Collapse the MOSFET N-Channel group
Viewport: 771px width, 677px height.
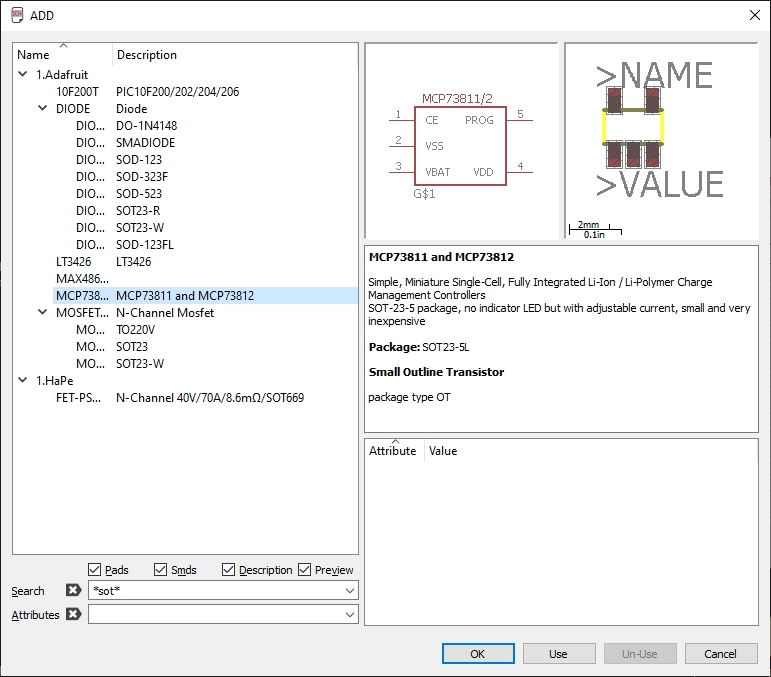tap(43, 312)
